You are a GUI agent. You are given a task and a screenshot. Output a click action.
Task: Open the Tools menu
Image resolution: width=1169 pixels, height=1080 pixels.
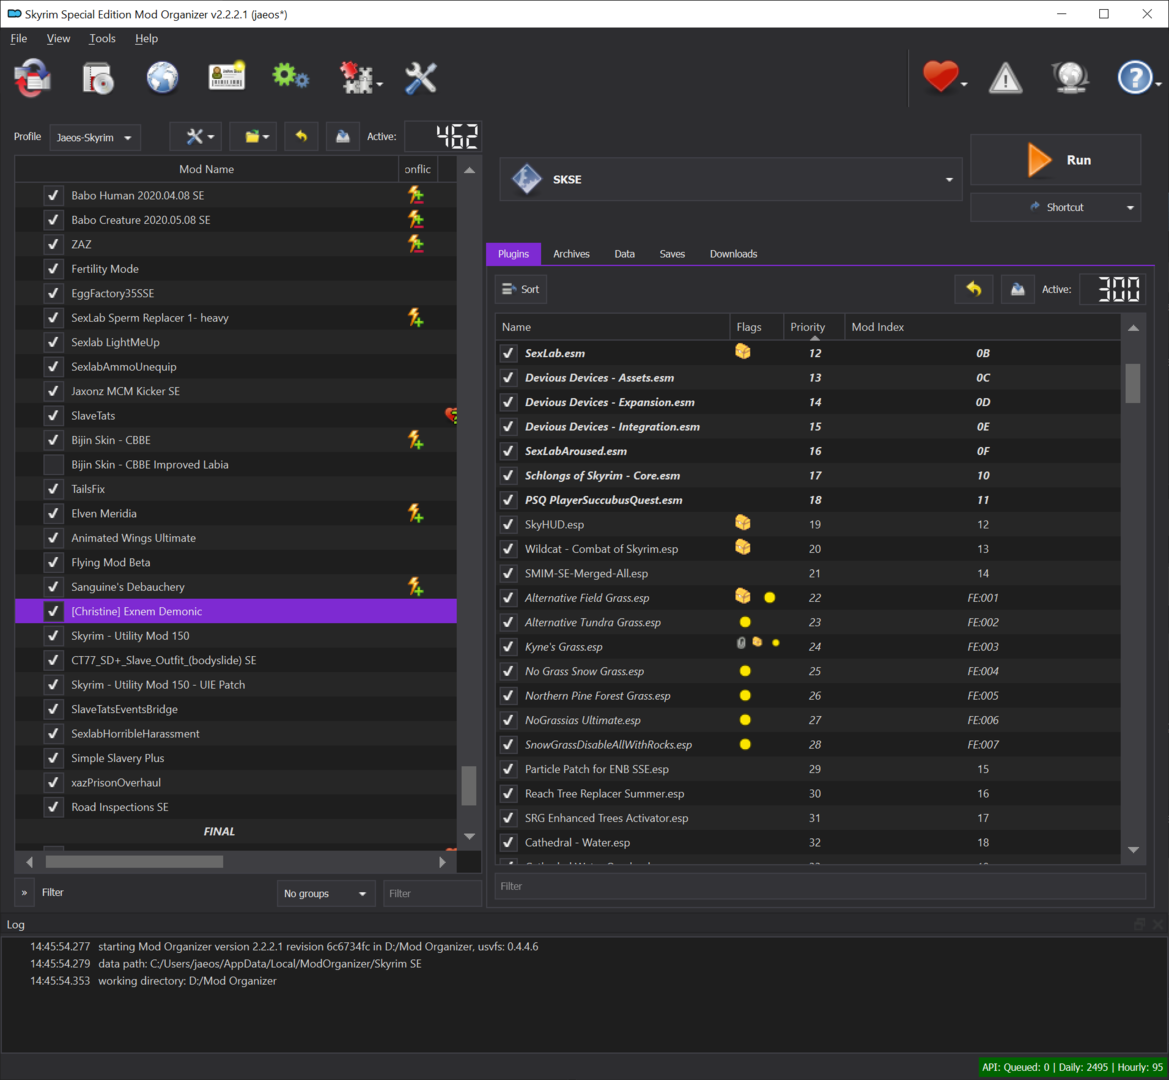point(102,39)
